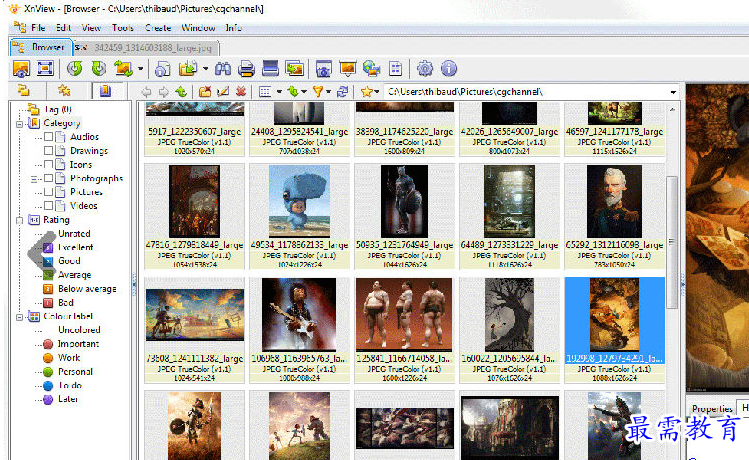This screenshot has width=749, height=460.
Task: Open Options gear icon
Action: 425,69
